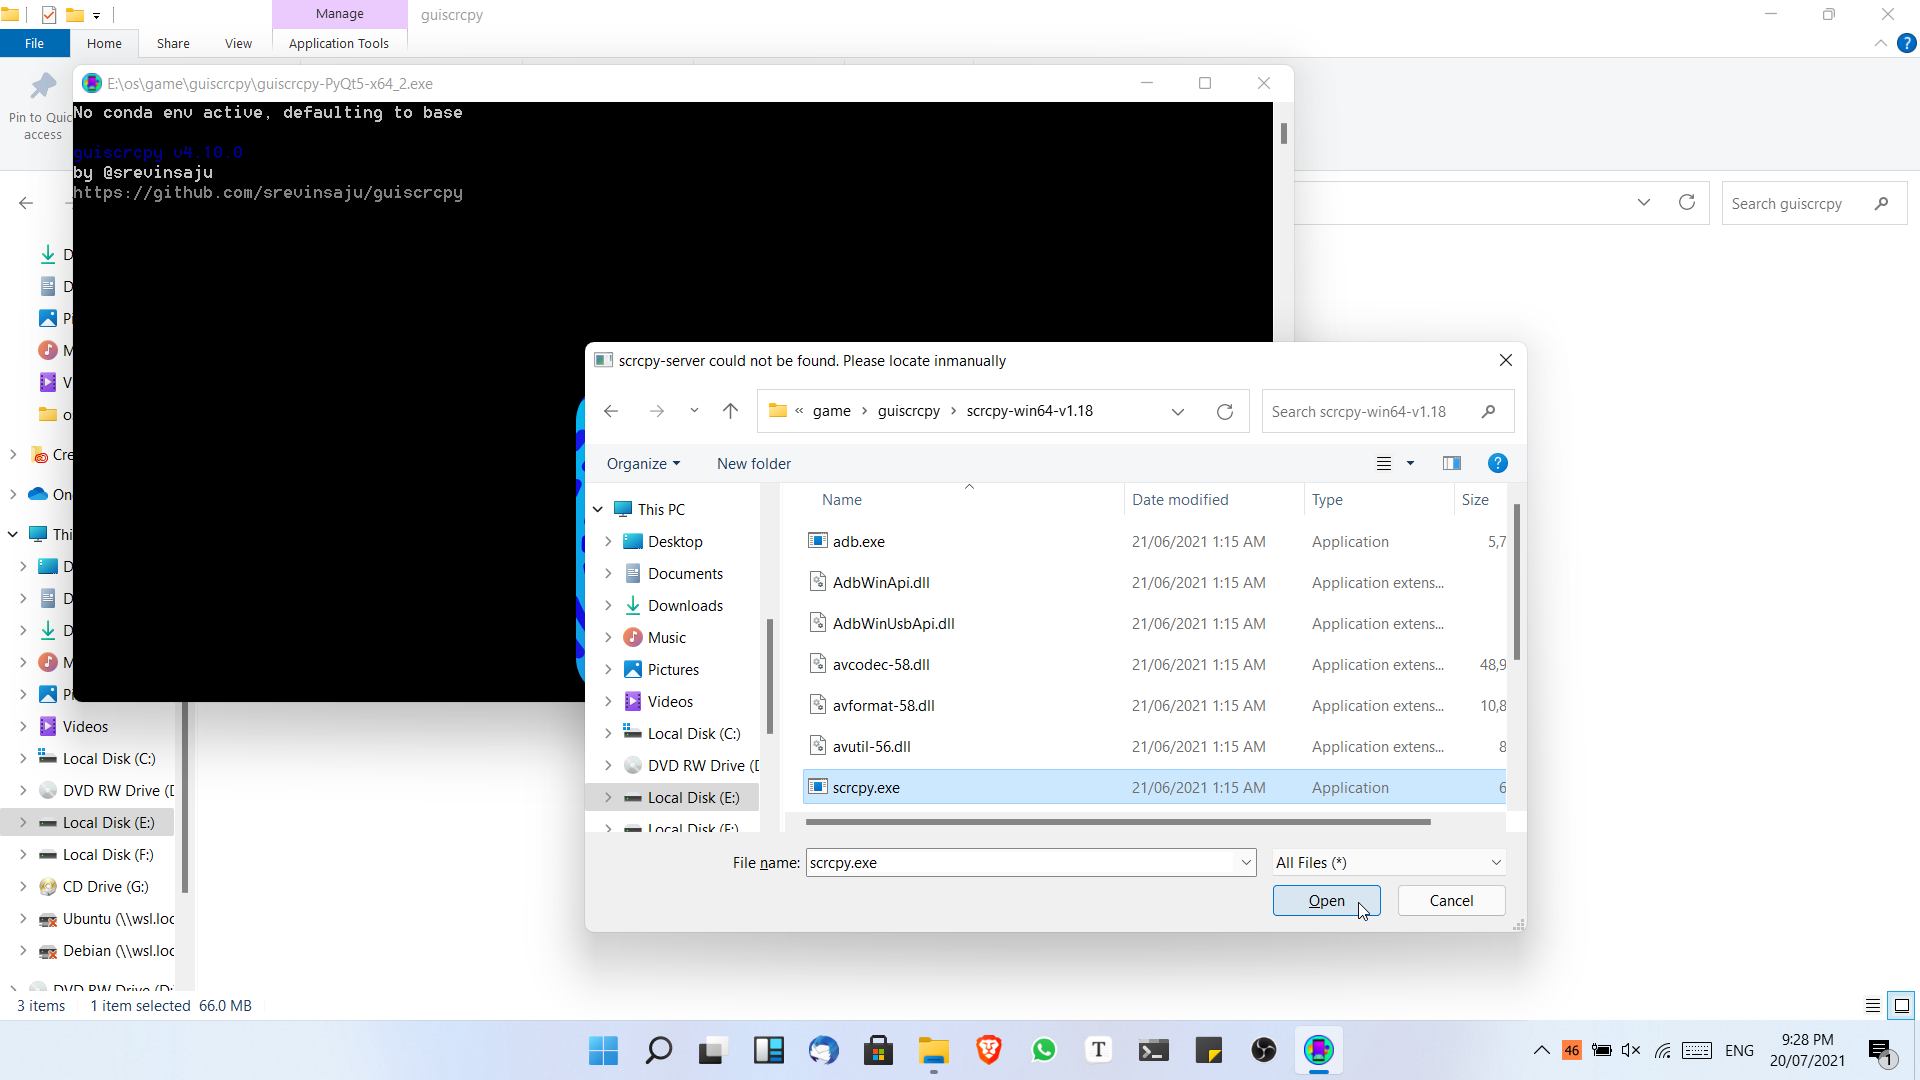Select Documents in dialog tree

[685, 573]
